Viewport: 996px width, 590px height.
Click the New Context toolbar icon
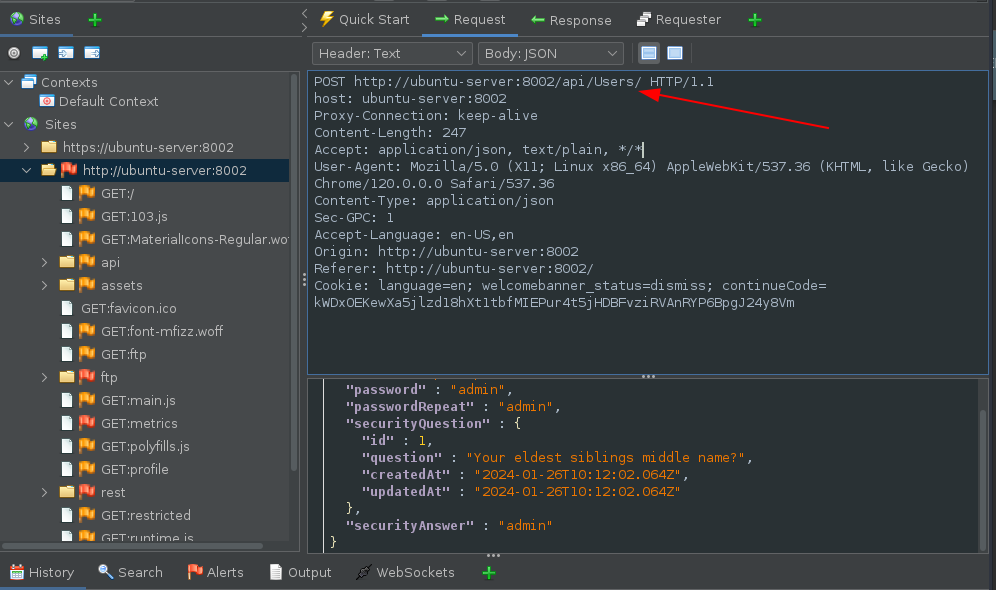(x=40, y=53)
